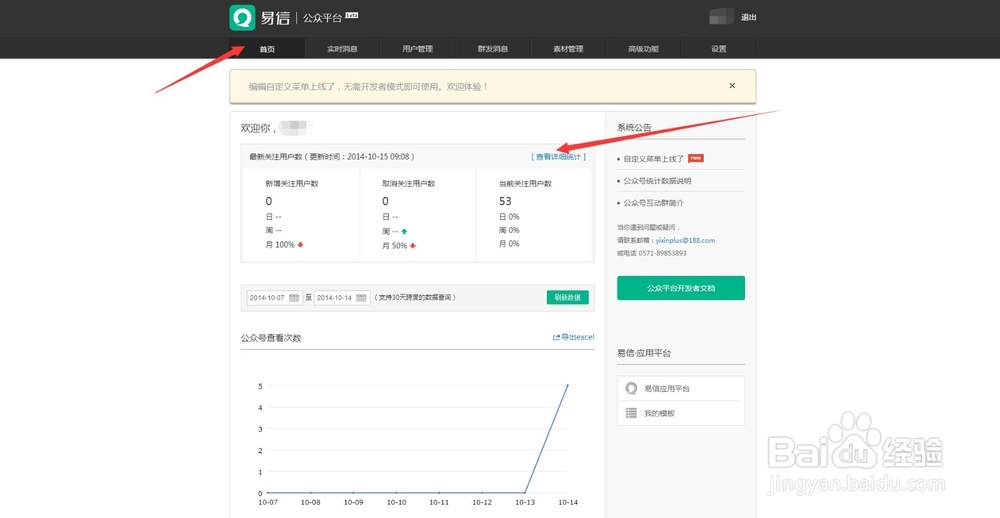Click the 月 50% value under unfollows
Screen dimensions: 1000x518
click(395, 245)
